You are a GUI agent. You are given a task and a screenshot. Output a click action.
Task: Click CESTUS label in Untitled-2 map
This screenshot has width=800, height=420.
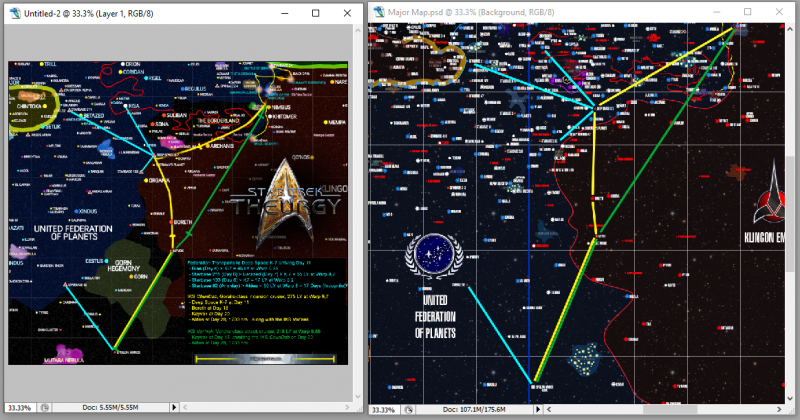click(x=94, y=261)
